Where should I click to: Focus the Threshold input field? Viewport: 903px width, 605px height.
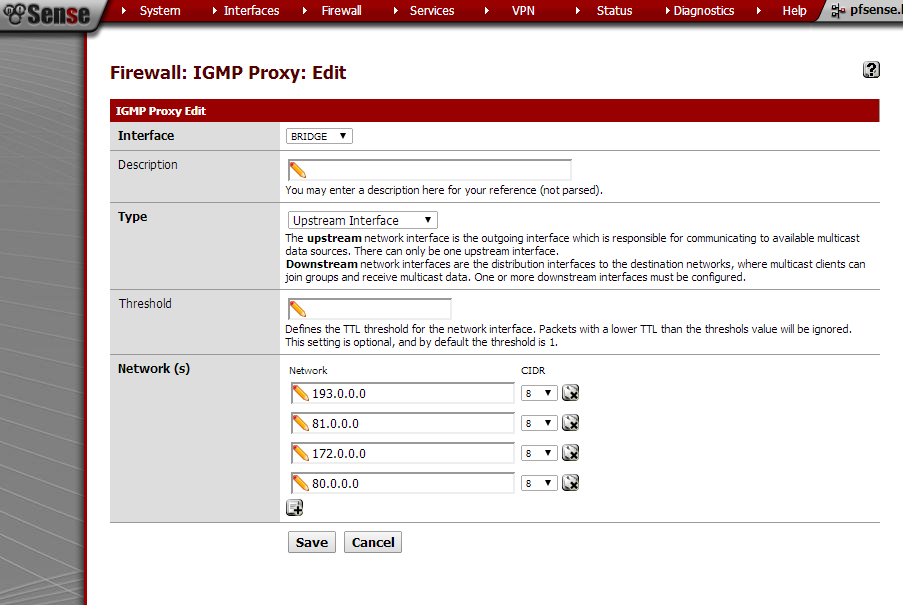(x=370, y=309)
